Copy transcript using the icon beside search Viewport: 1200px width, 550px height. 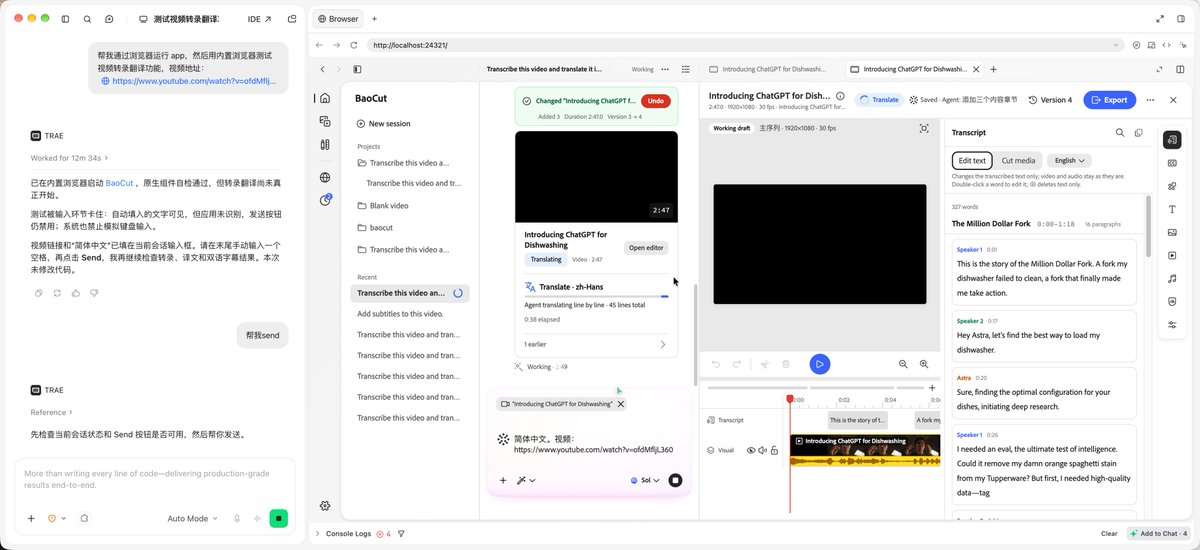[x=1139, y=132]
